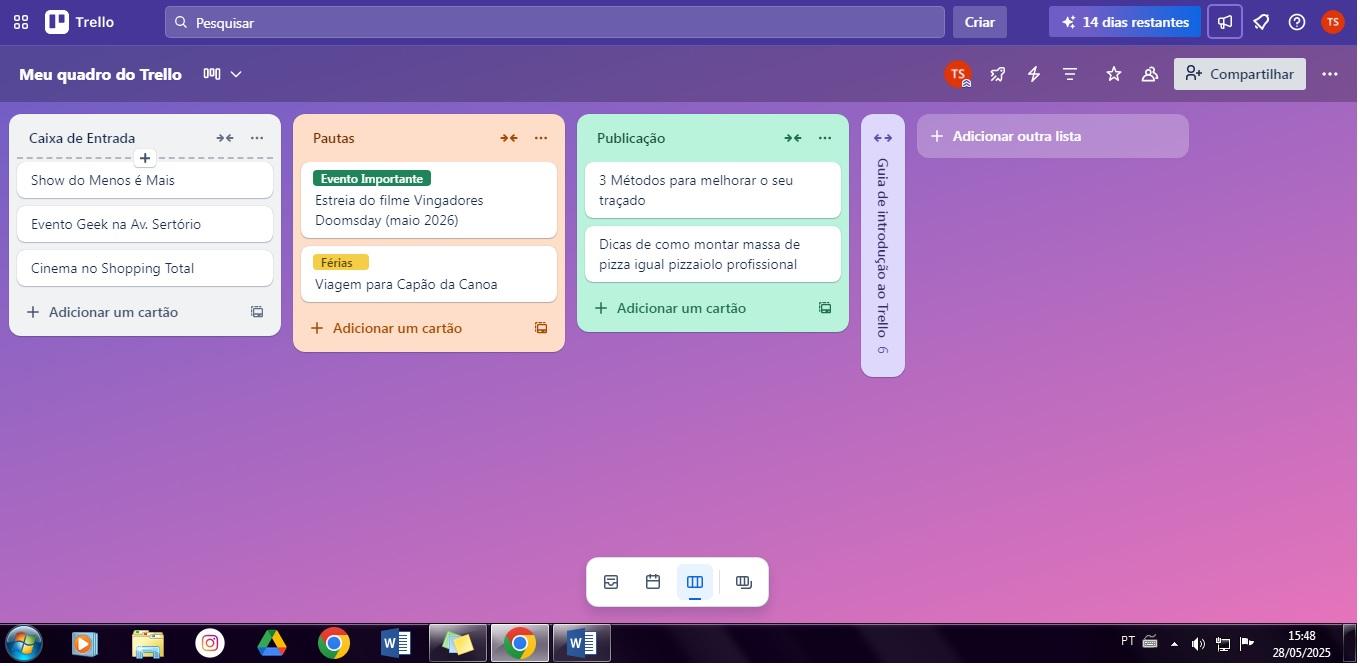Click Adicionar outra lista
Screen dimensions: 1360x666
(x=1053, y=136)
